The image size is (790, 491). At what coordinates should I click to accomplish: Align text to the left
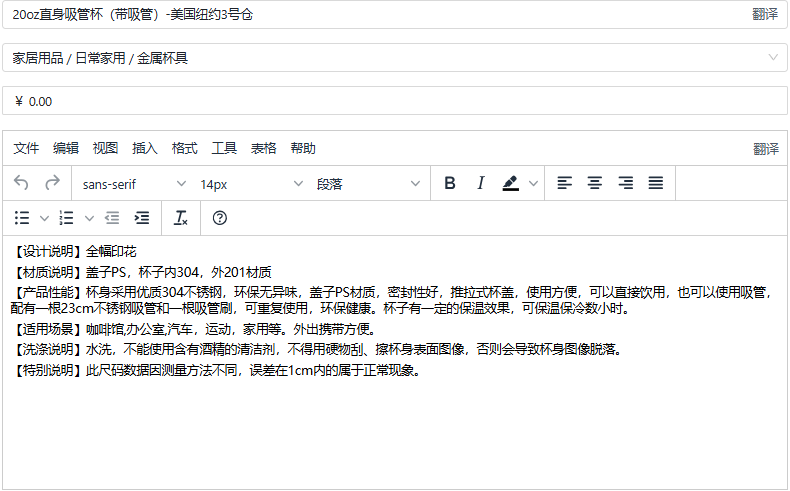pyautogui.click(x=565, y=183)
